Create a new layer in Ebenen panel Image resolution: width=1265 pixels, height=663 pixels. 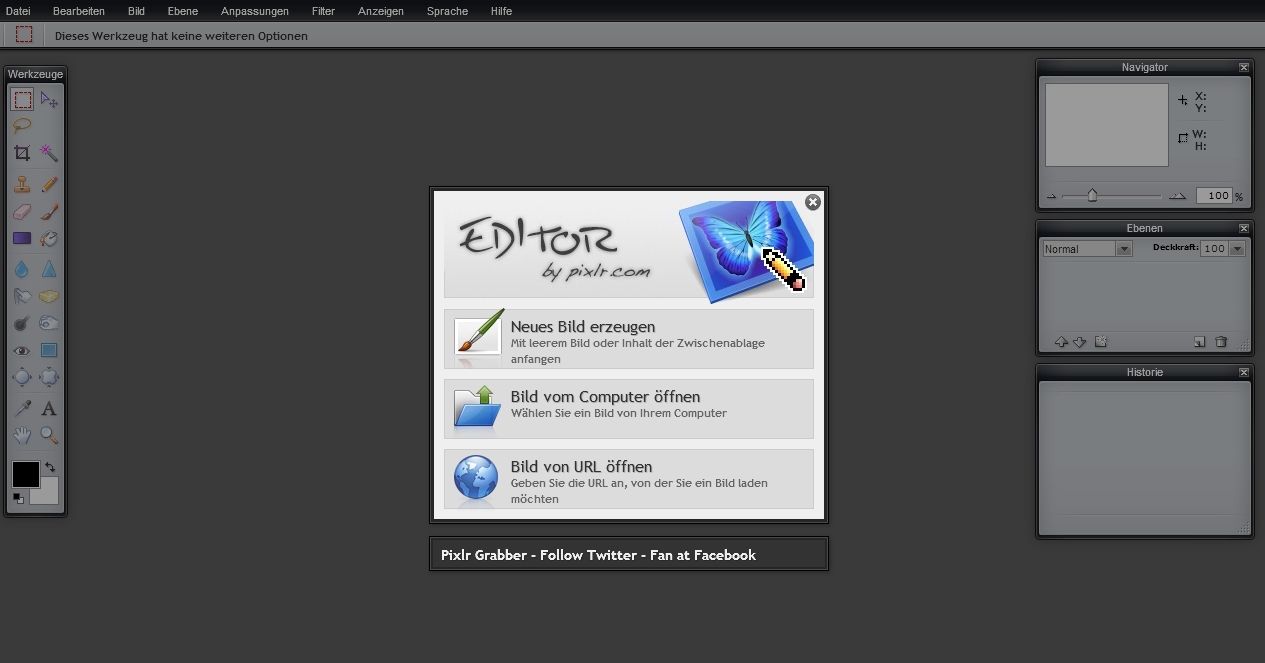coord(1200,342)
